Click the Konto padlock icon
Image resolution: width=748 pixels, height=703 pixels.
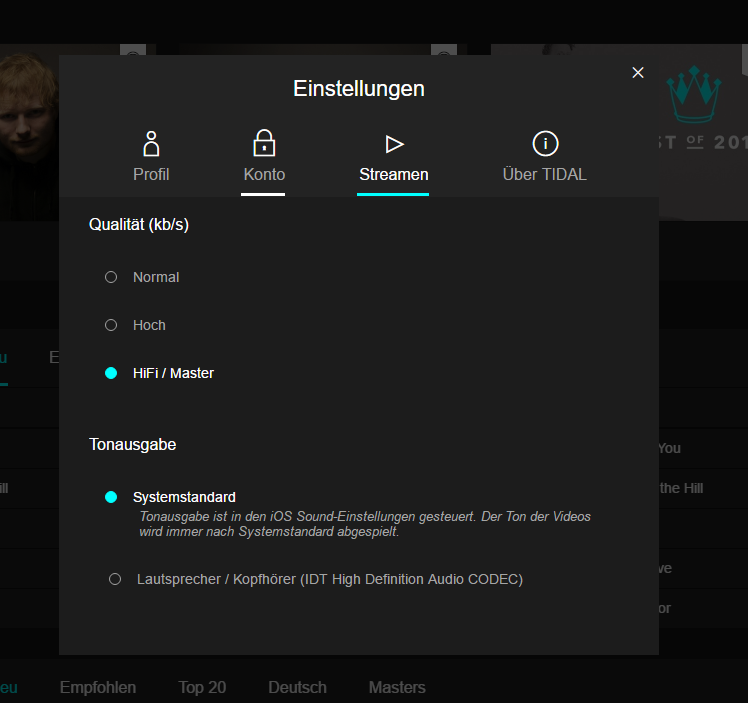tap(264, 143)
